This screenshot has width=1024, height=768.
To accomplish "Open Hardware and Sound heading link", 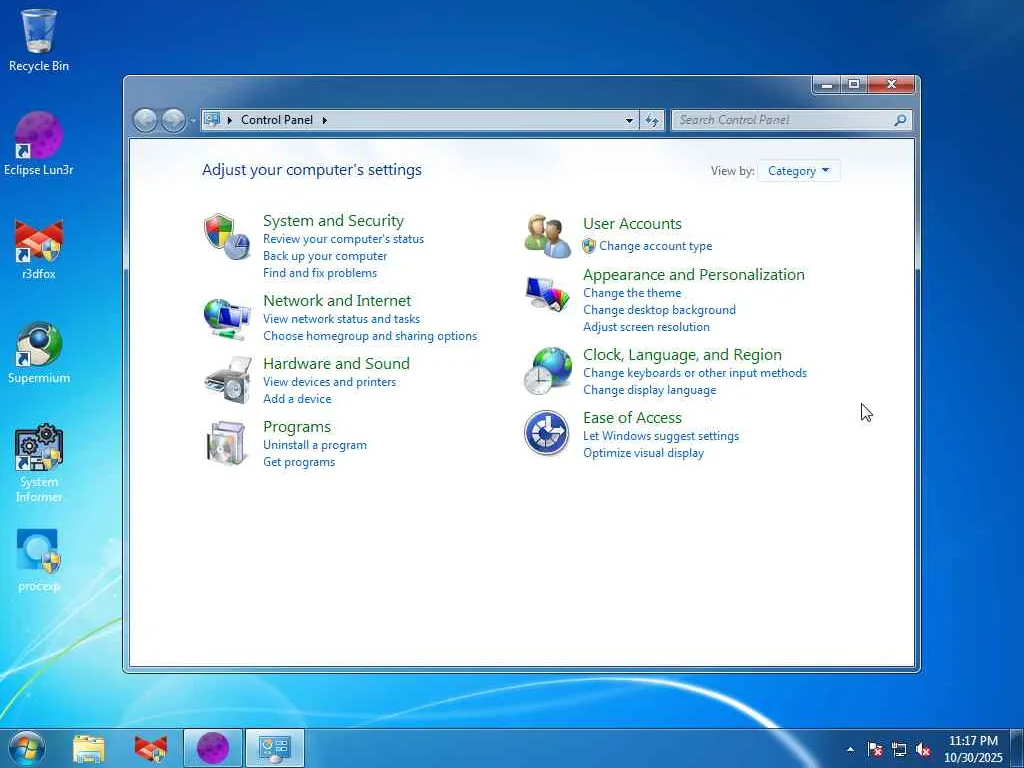I will tap(336, 363).
